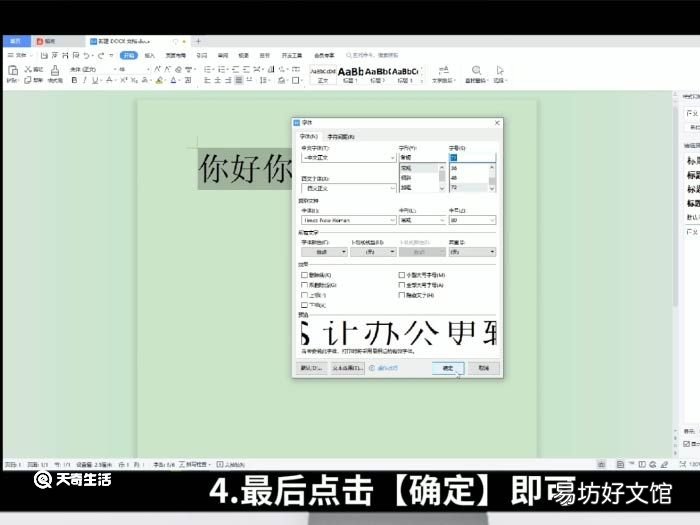Click the operation tips link
This screenshot has width=700, height=525.
(388, 368)
